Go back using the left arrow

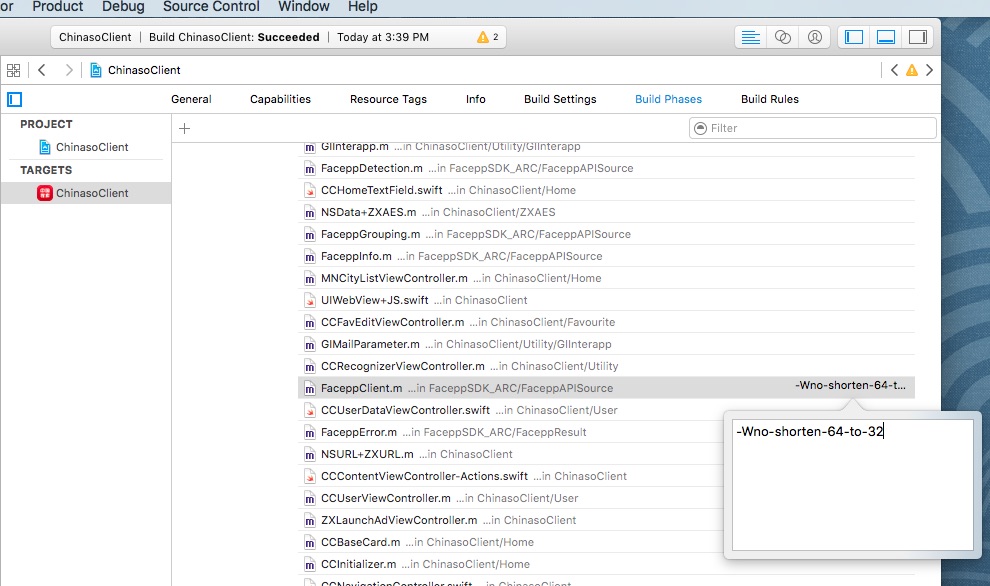pos(42,70)
